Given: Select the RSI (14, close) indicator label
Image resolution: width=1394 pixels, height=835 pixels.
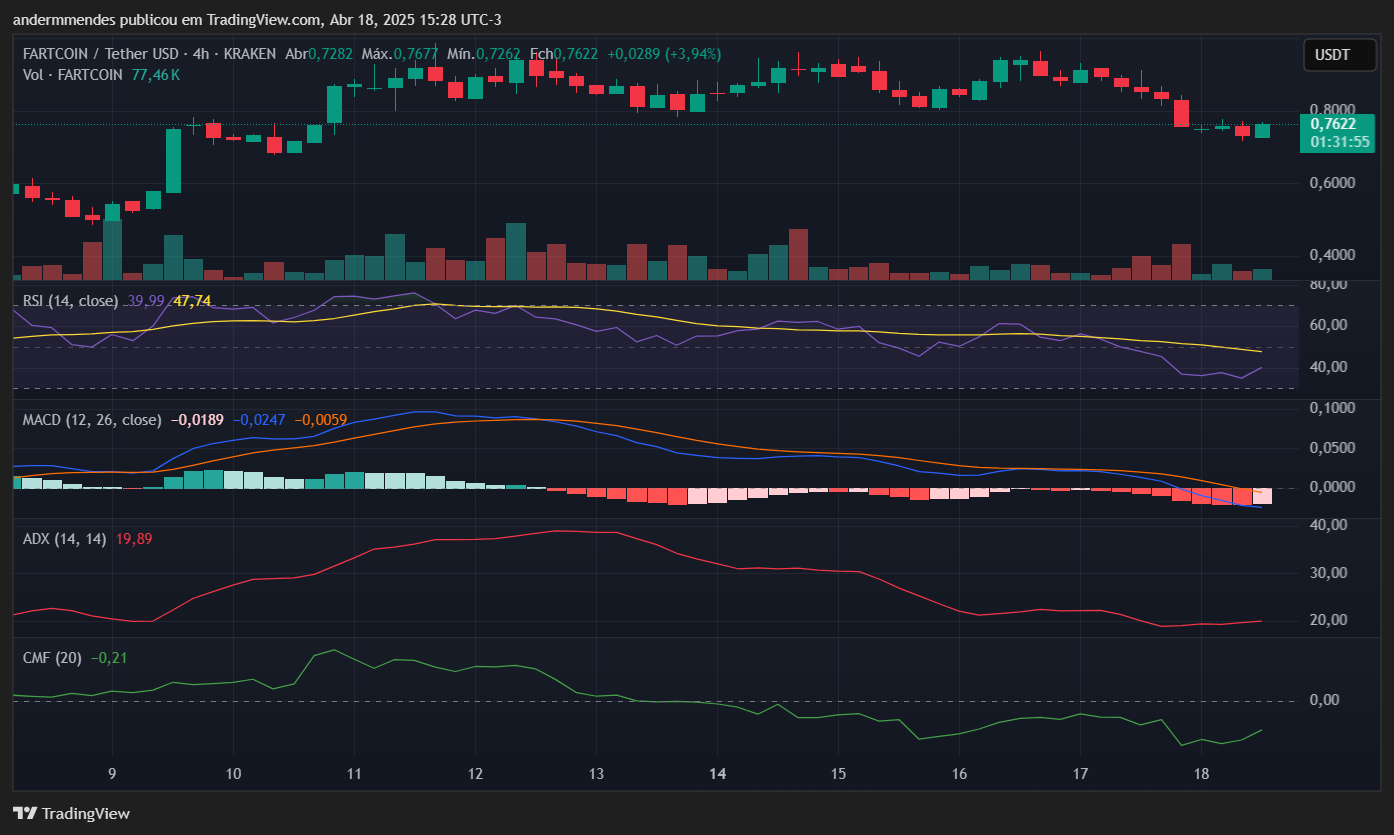Looking at the screenshot, I should pos(70,300).
